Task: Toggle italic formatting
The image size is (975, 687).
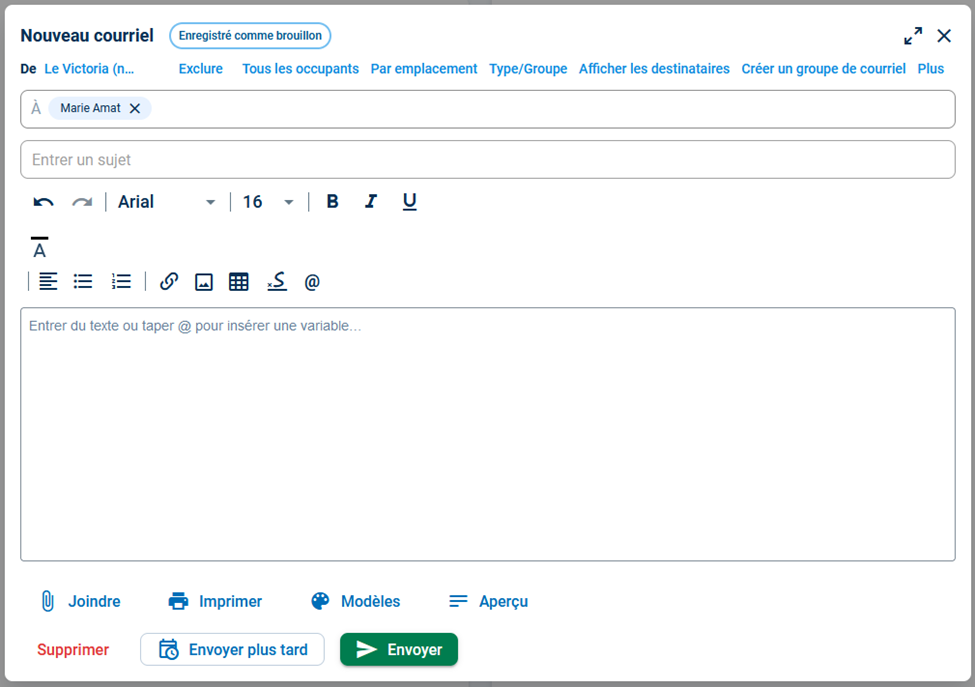Action: point(371,201)
